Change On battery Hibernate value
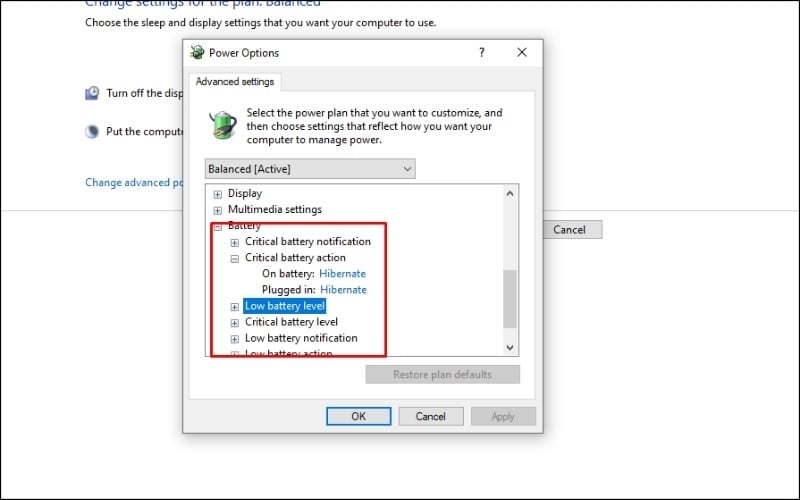Screen dimensions: 800x500 [342, 273]
